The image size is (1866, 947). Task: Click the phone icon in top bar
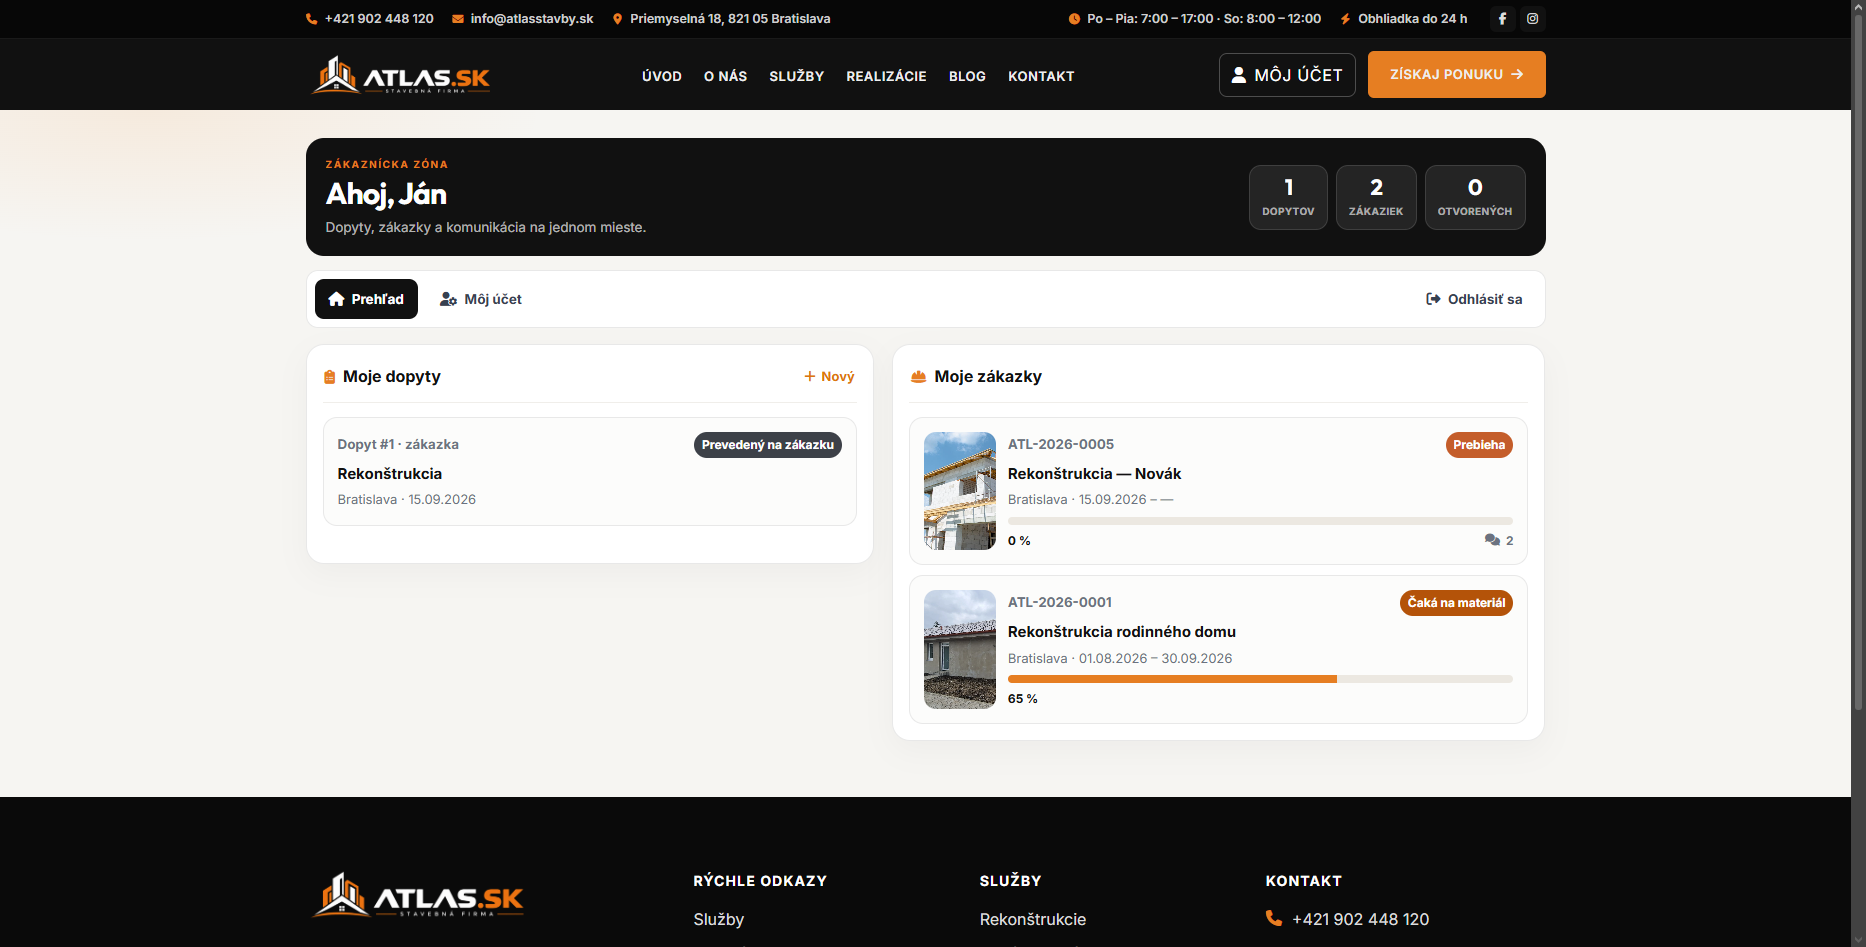point(312,19)
